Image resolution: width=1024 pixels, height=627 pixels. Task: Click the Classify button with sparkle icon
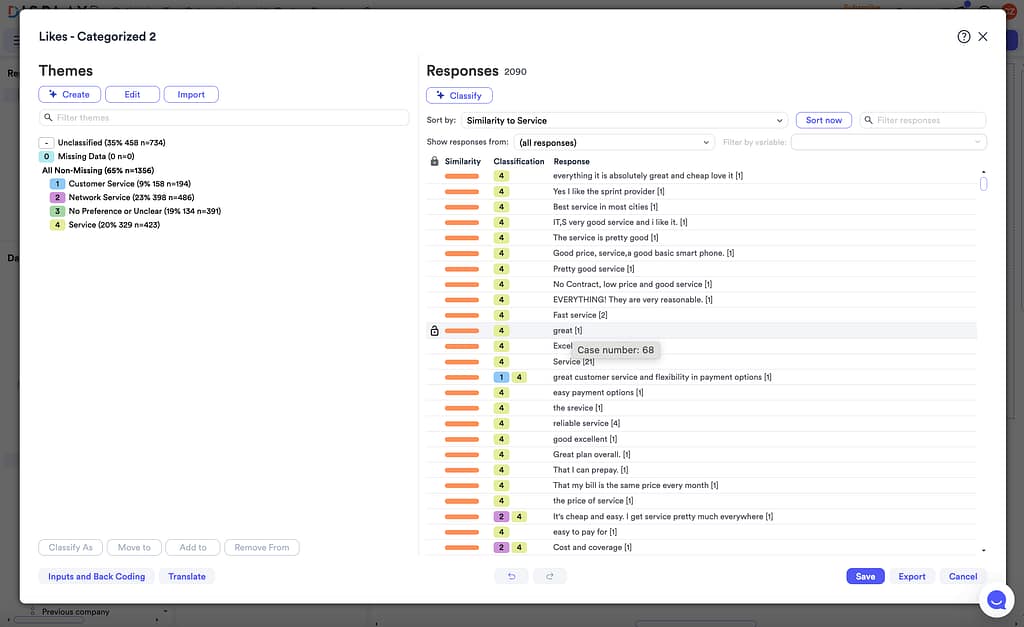pyautogui.click(x=459, y=96)
